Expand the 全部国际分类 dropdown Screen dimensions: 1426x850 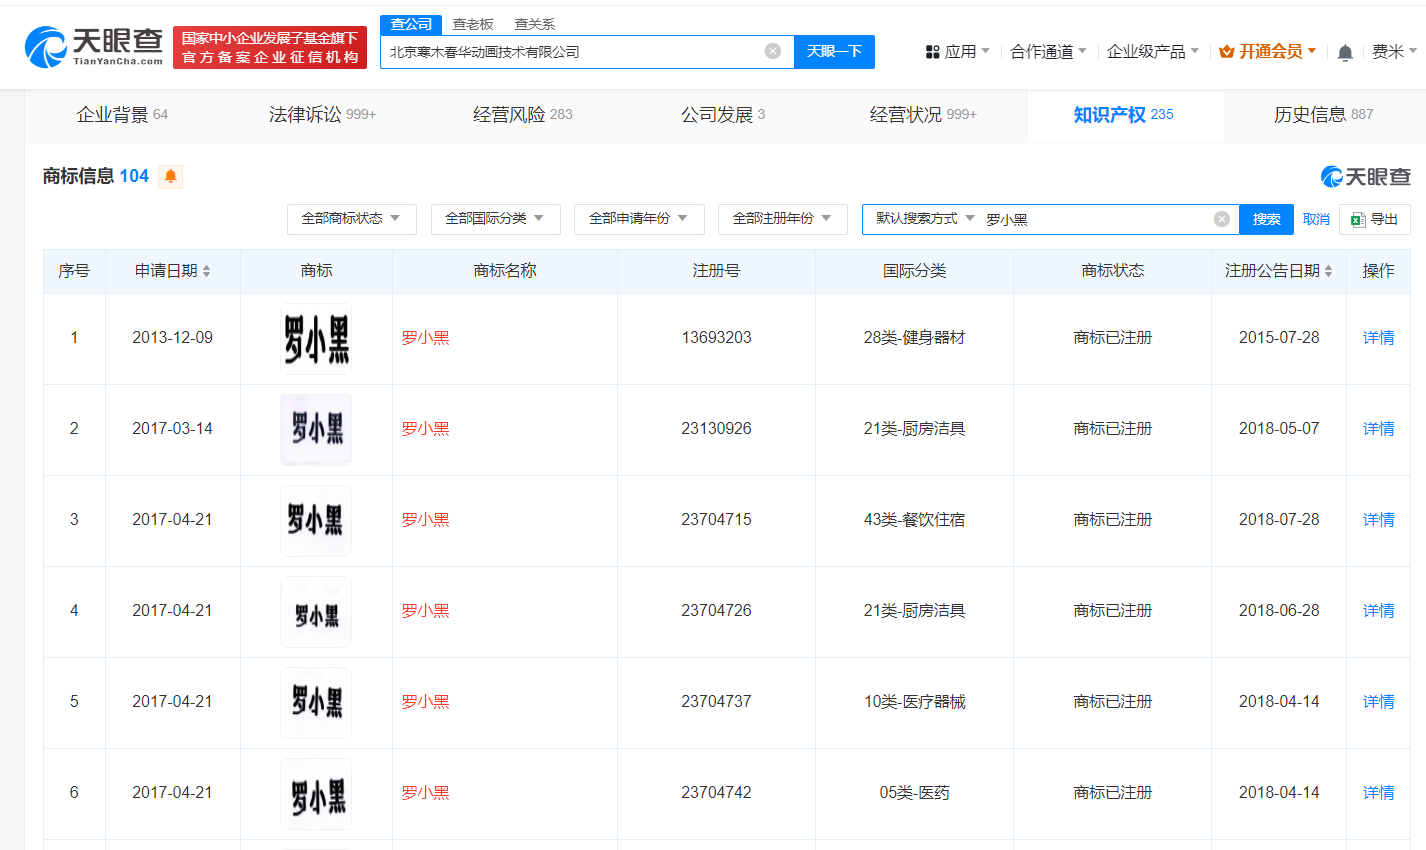(x=496, y=219)
